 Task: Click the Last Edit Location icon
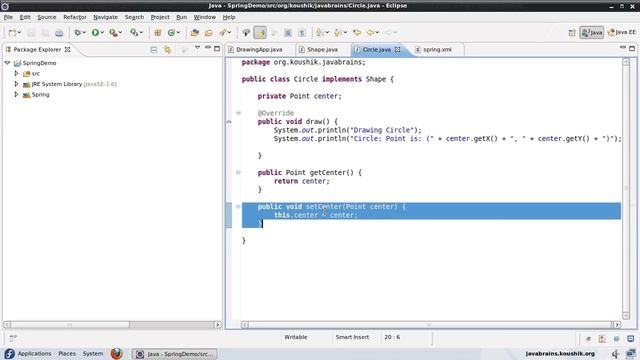pos(357,33)
